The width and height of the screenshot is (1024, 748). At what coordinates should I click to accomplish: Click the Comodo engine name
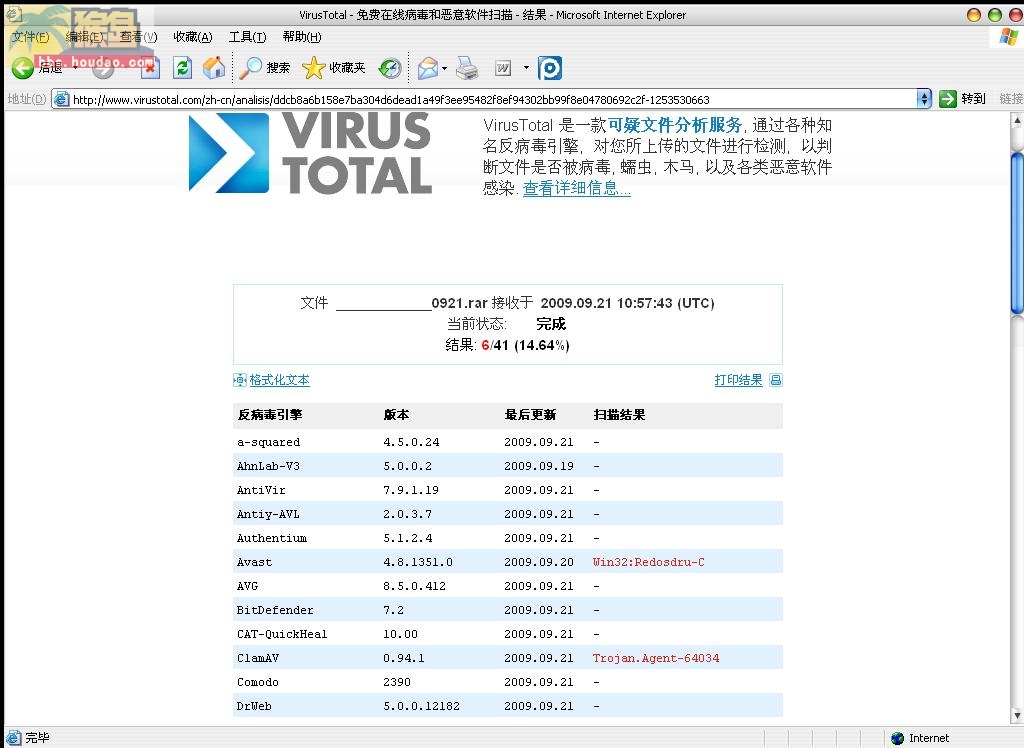pos(258,682)
